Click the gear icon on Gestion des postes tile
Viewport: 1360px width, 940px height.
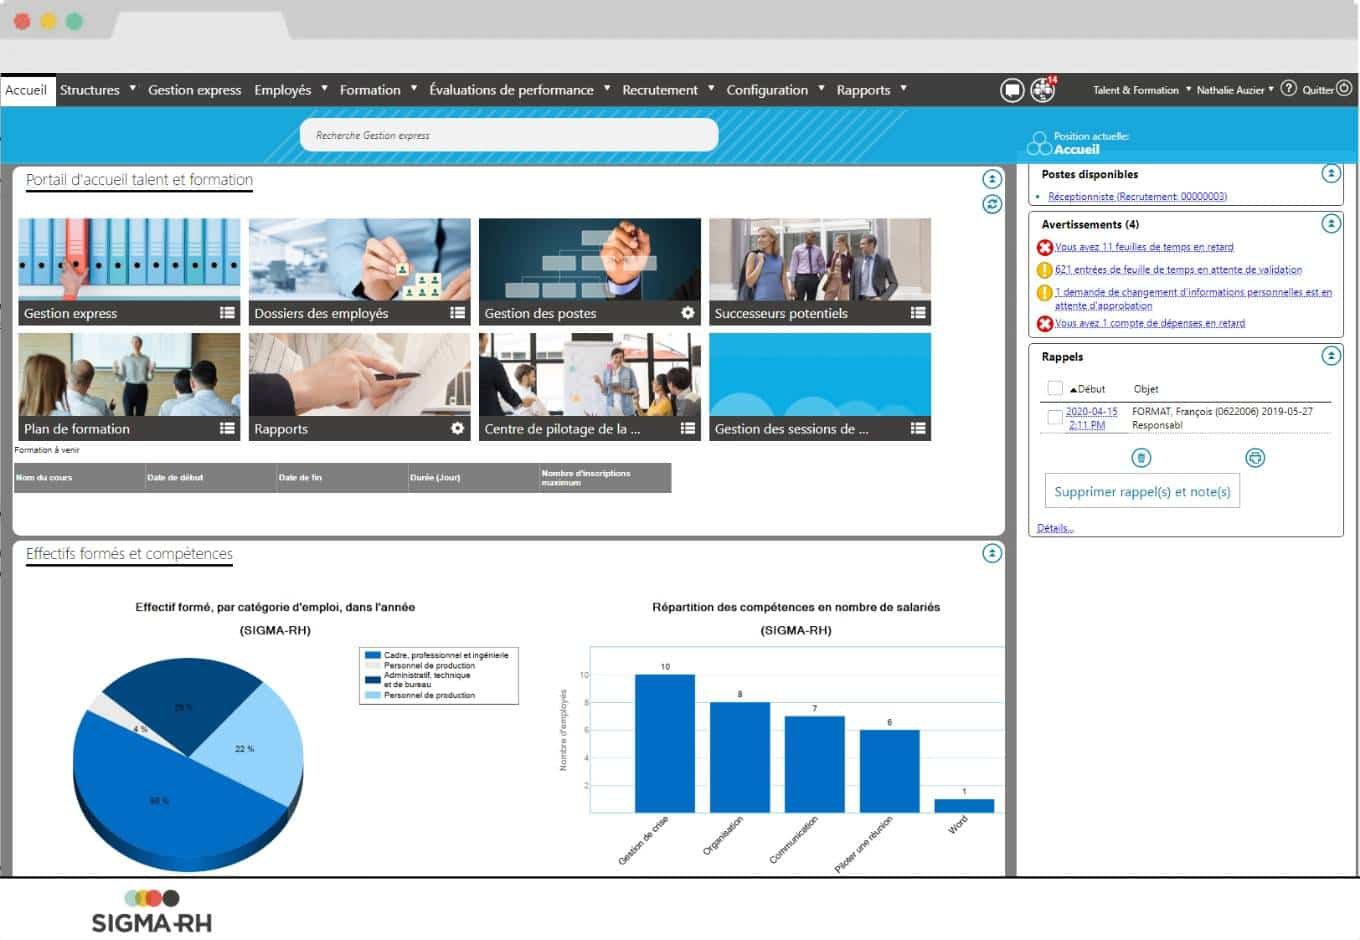[x=687, y=313]
